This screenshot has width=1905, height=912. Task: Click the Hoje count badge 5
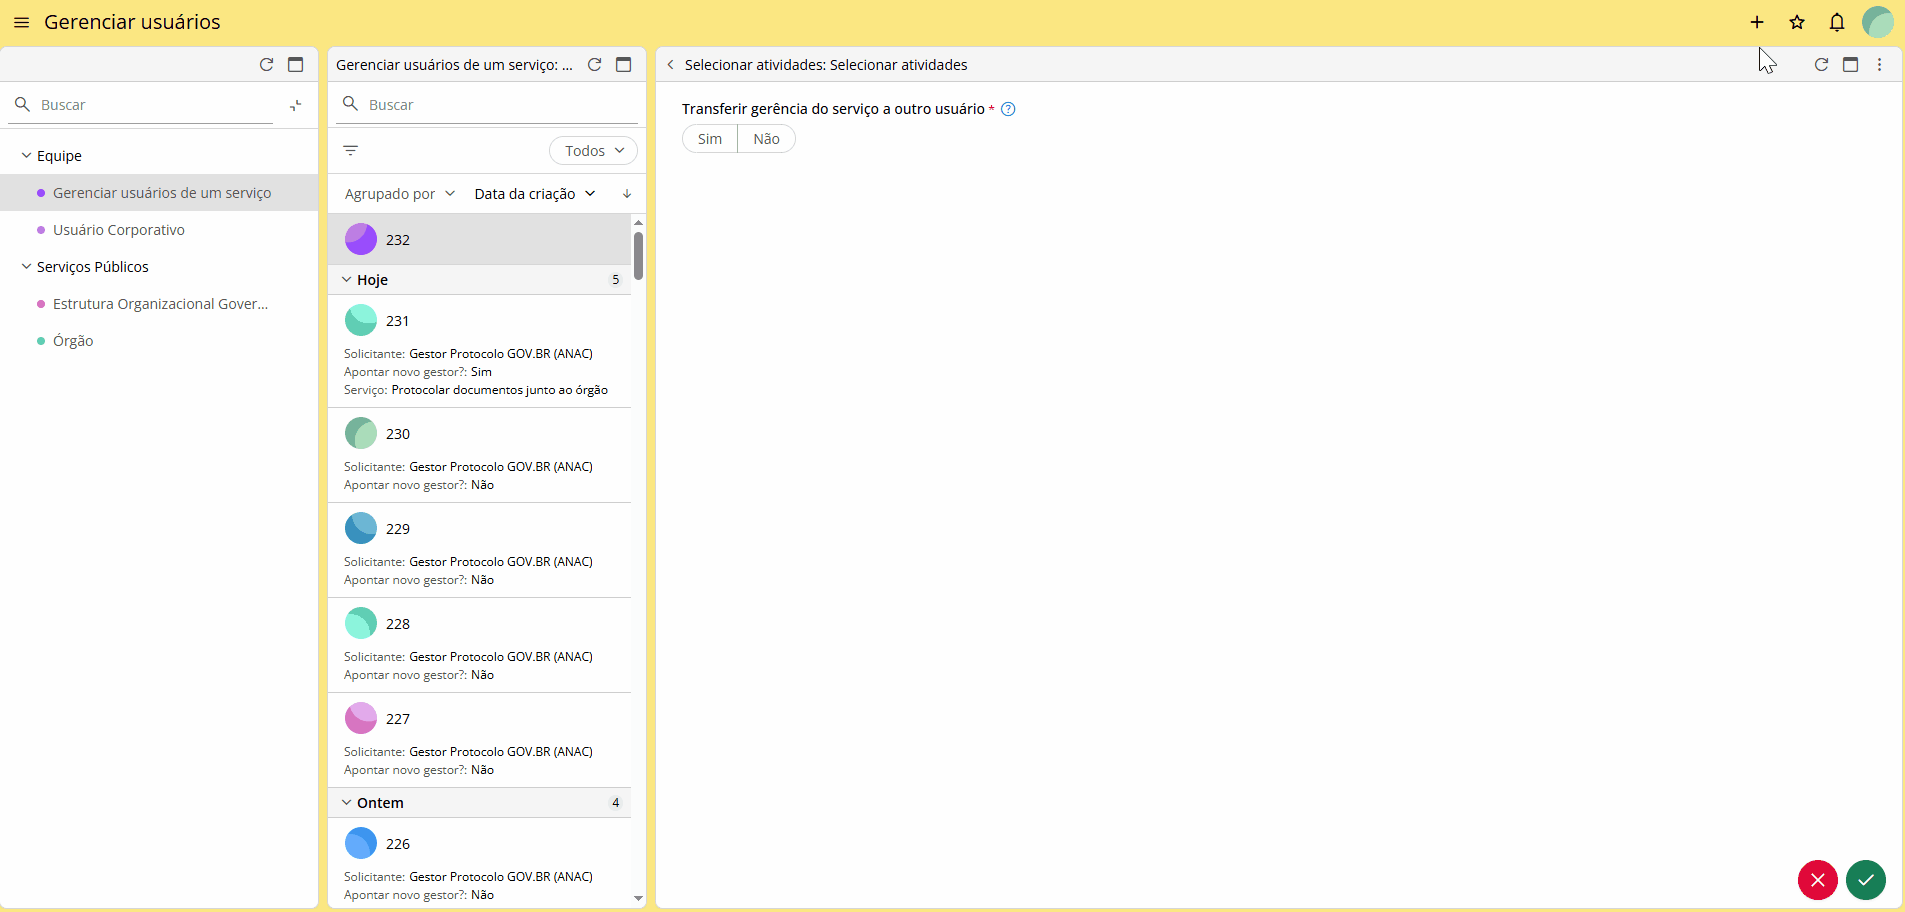click(616, 280)
